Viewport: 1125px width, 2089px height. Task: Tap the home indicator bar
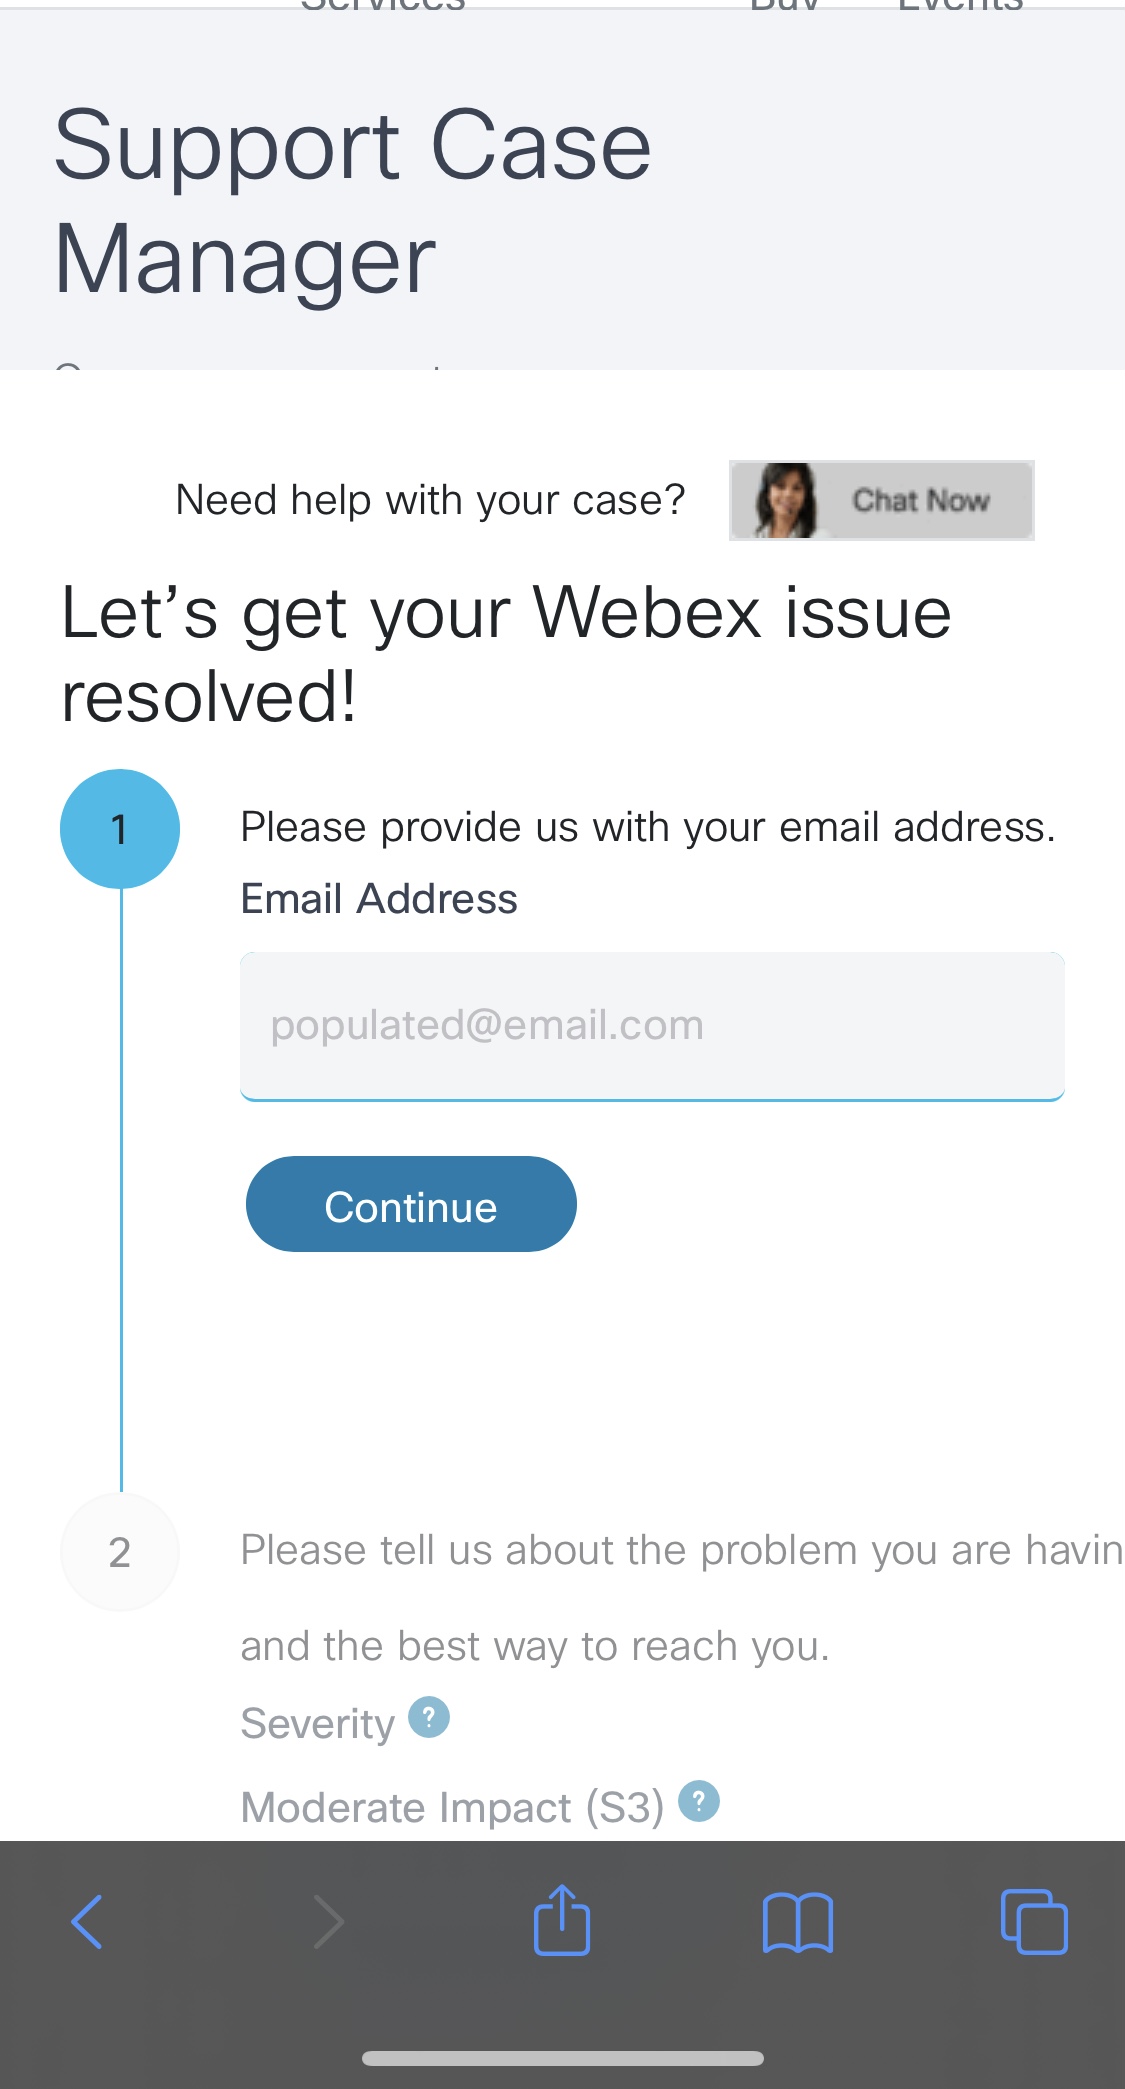[x=563, y=2058]
